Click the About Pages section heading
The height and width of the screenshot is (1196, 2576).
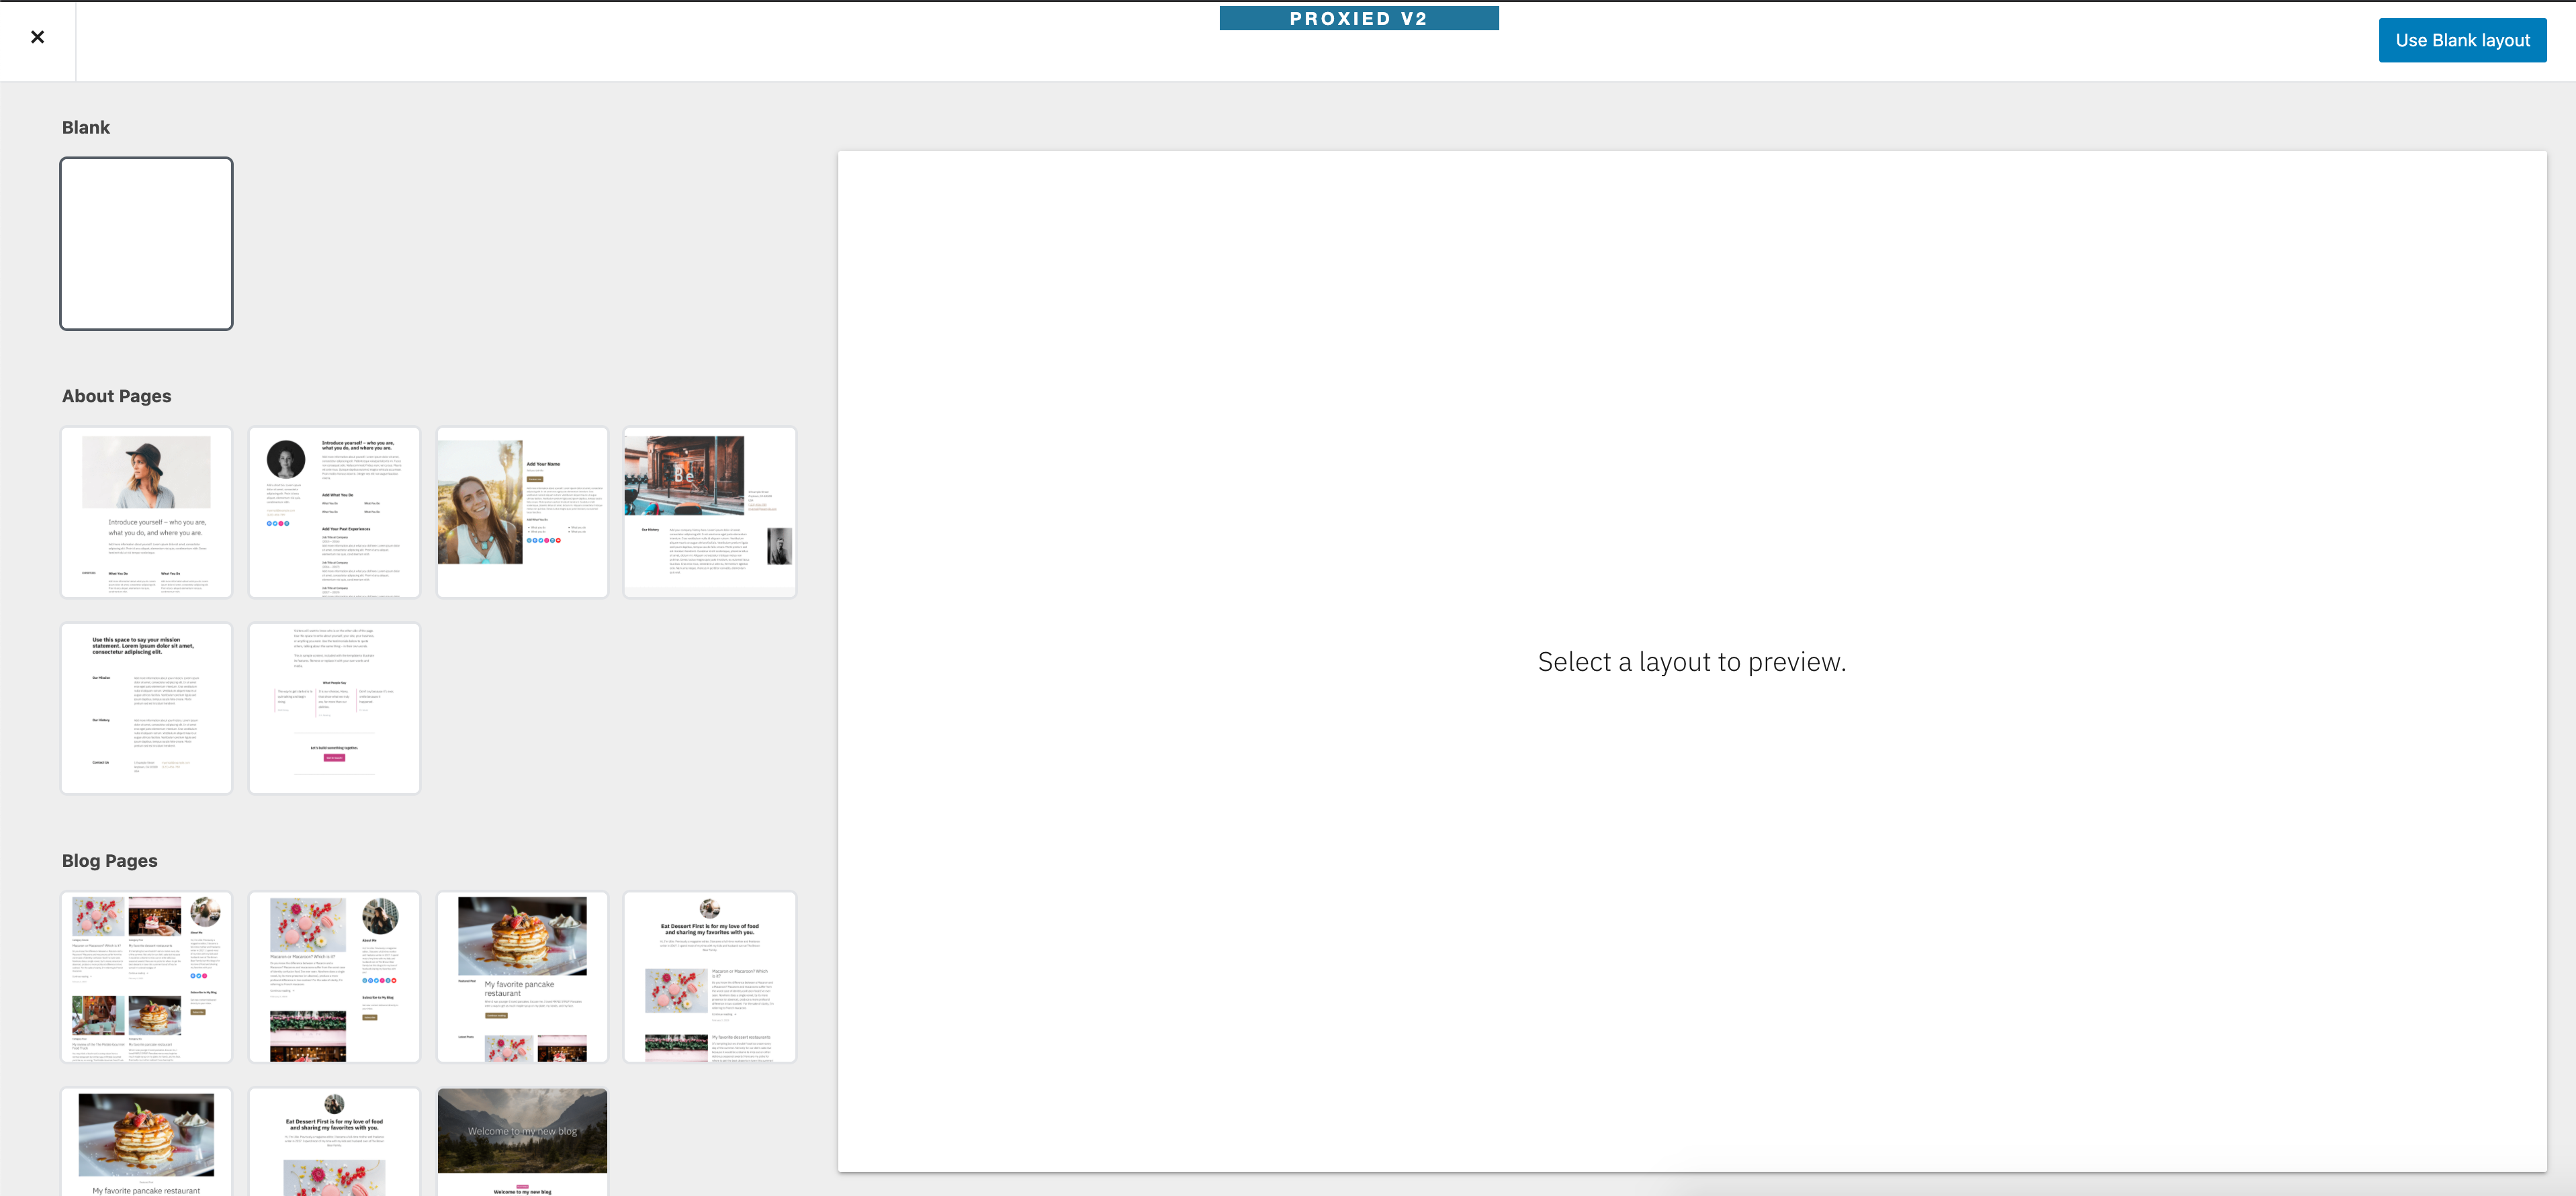tap(116, 396)
